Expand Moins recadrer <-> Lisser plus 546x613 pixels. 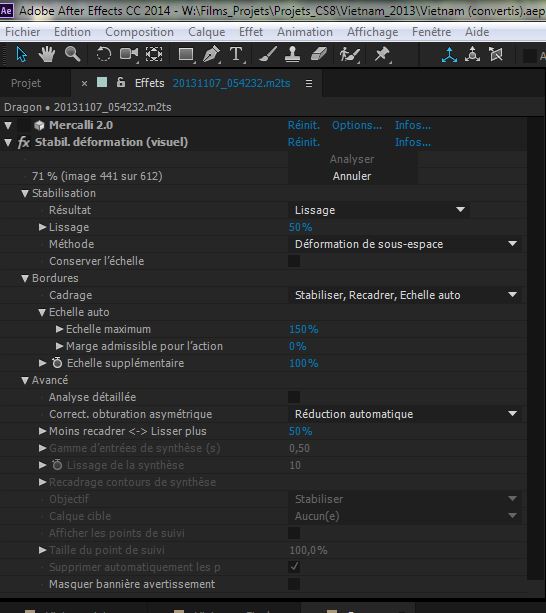coord(42,431)
